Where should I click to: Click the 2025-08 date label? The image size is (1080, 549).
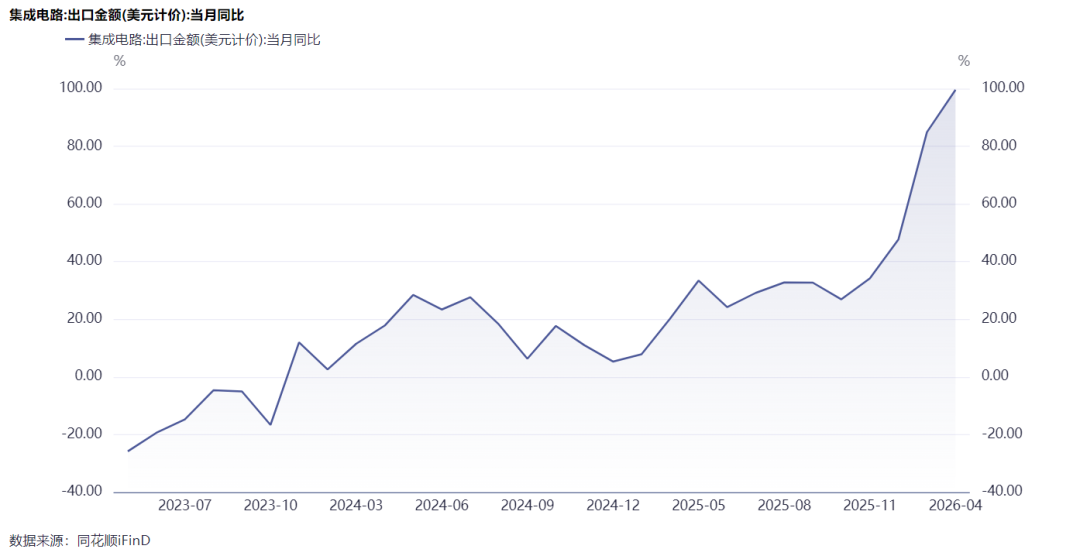click(x=785, y=506)
